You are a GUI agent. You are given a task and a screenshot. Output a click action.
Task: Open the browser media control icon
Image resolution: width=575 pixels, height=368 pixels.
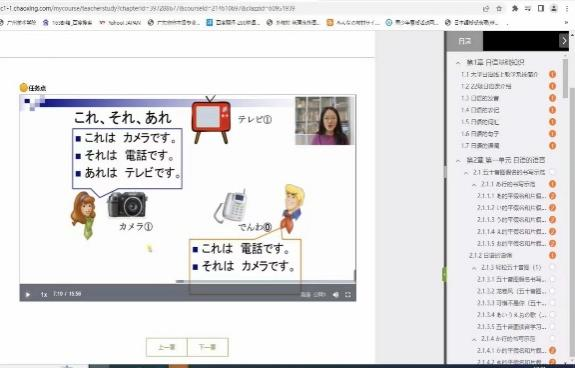(528, 8)
